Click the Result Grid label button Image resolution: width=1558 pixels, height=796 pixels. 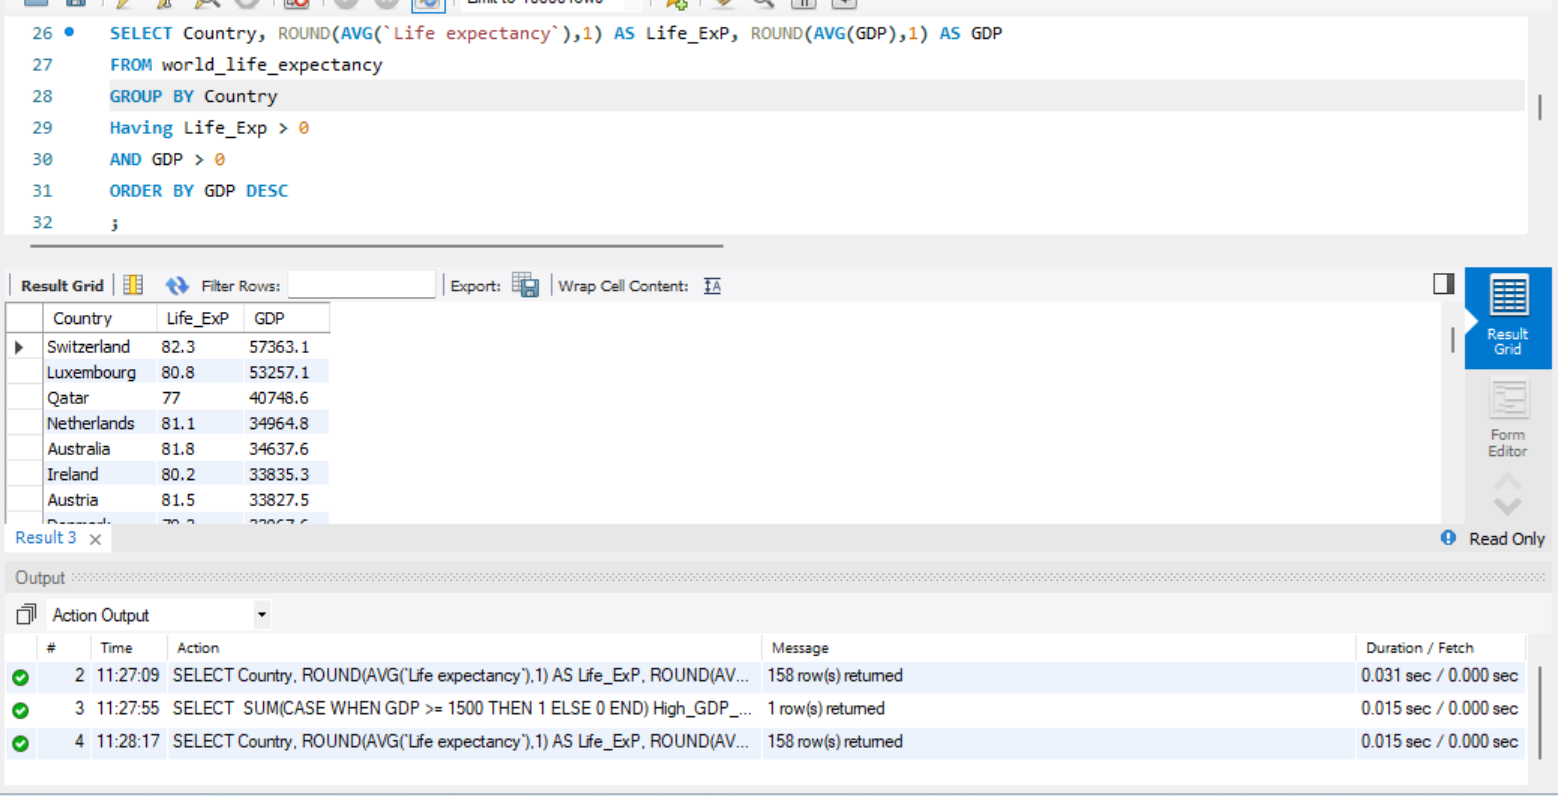[x=62, y=286]
